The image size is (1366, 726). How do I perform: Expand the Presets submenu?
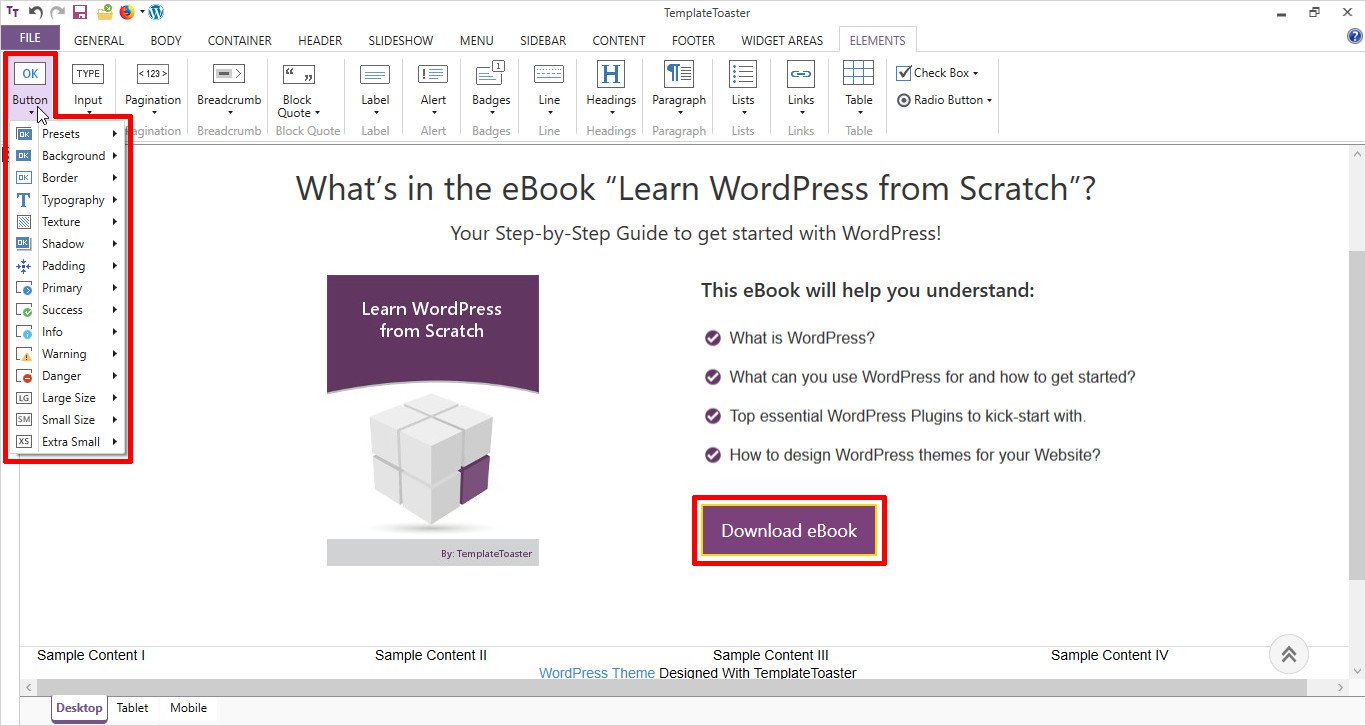coord(67,134)
